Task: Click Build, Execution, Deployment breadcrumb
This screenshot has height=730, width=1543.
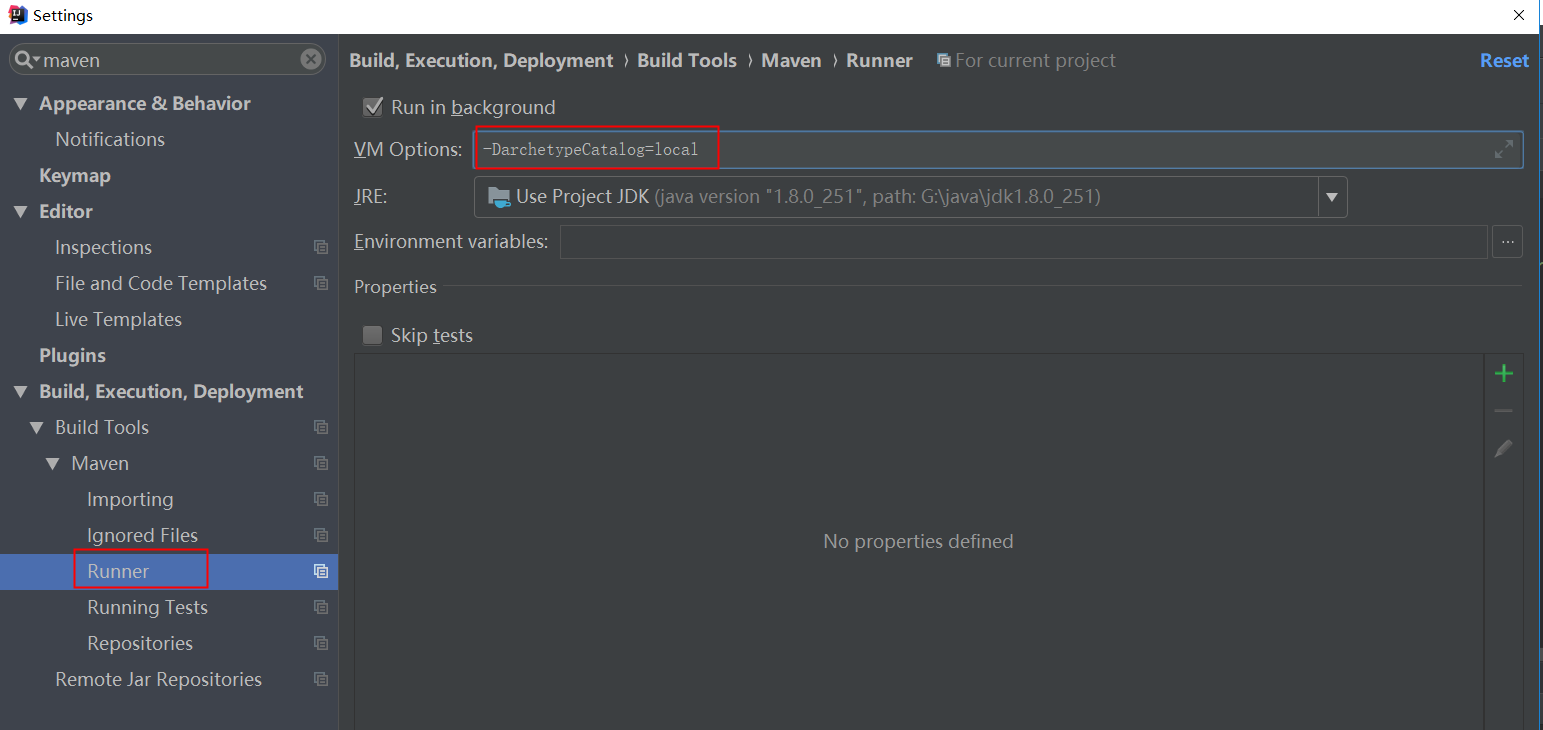Action: 481,60
